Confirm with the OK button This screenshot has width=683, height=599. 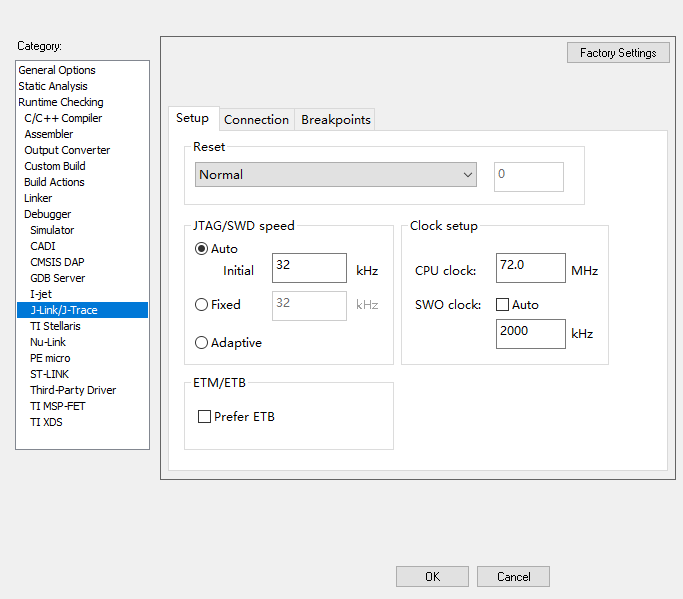coord(432,577)
